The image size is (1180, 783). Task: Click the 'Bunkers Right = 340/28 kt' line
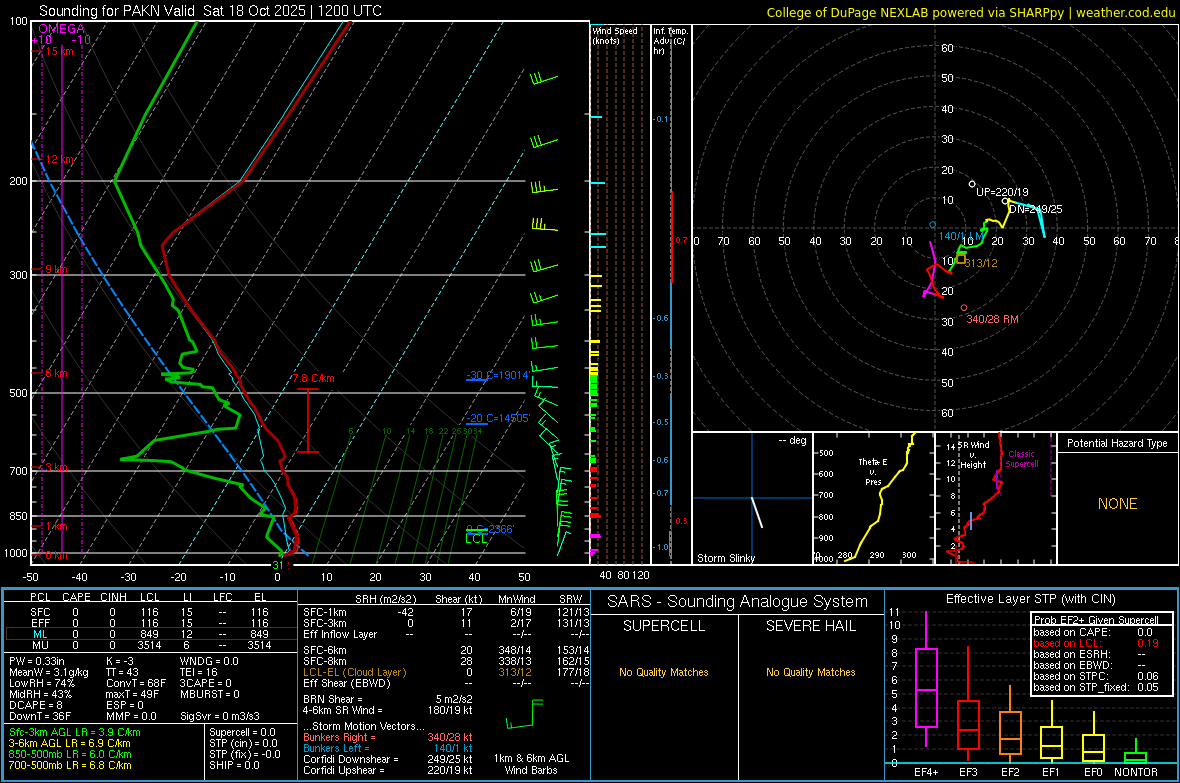click(388, 737)
